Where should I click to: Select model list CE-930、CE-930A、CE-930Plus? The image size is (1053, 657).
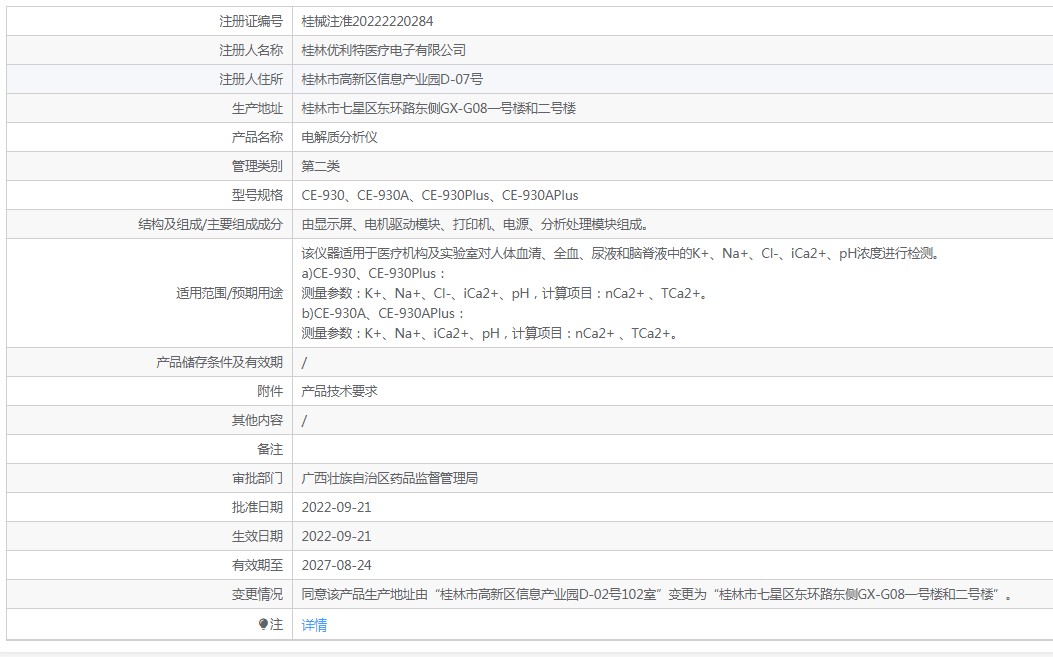[440, 195]
